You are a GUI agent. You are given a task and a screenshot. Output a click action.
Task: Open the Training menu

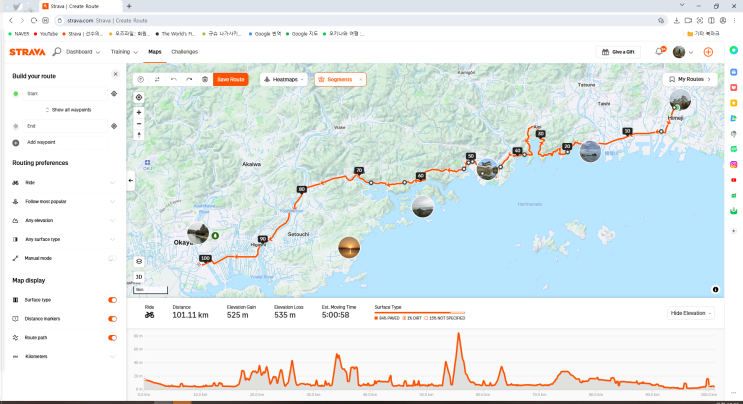point(124,52)
